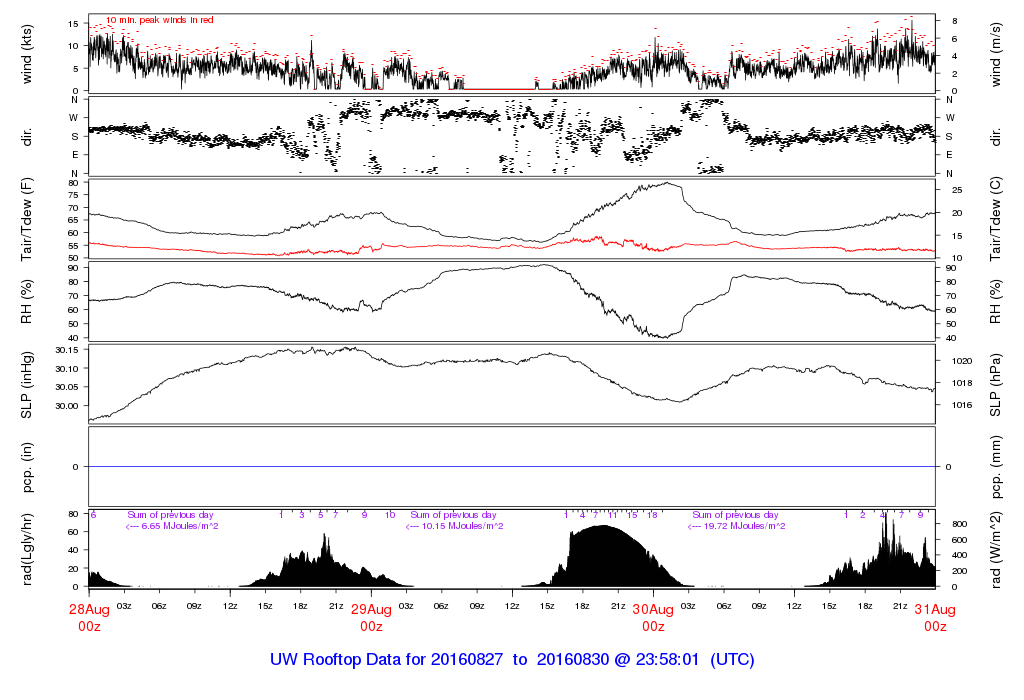Screen dimensions: 1024x700
Task: Click the 10.15 MJoules/m^2 daily sum text
Action: coord(455,526)
